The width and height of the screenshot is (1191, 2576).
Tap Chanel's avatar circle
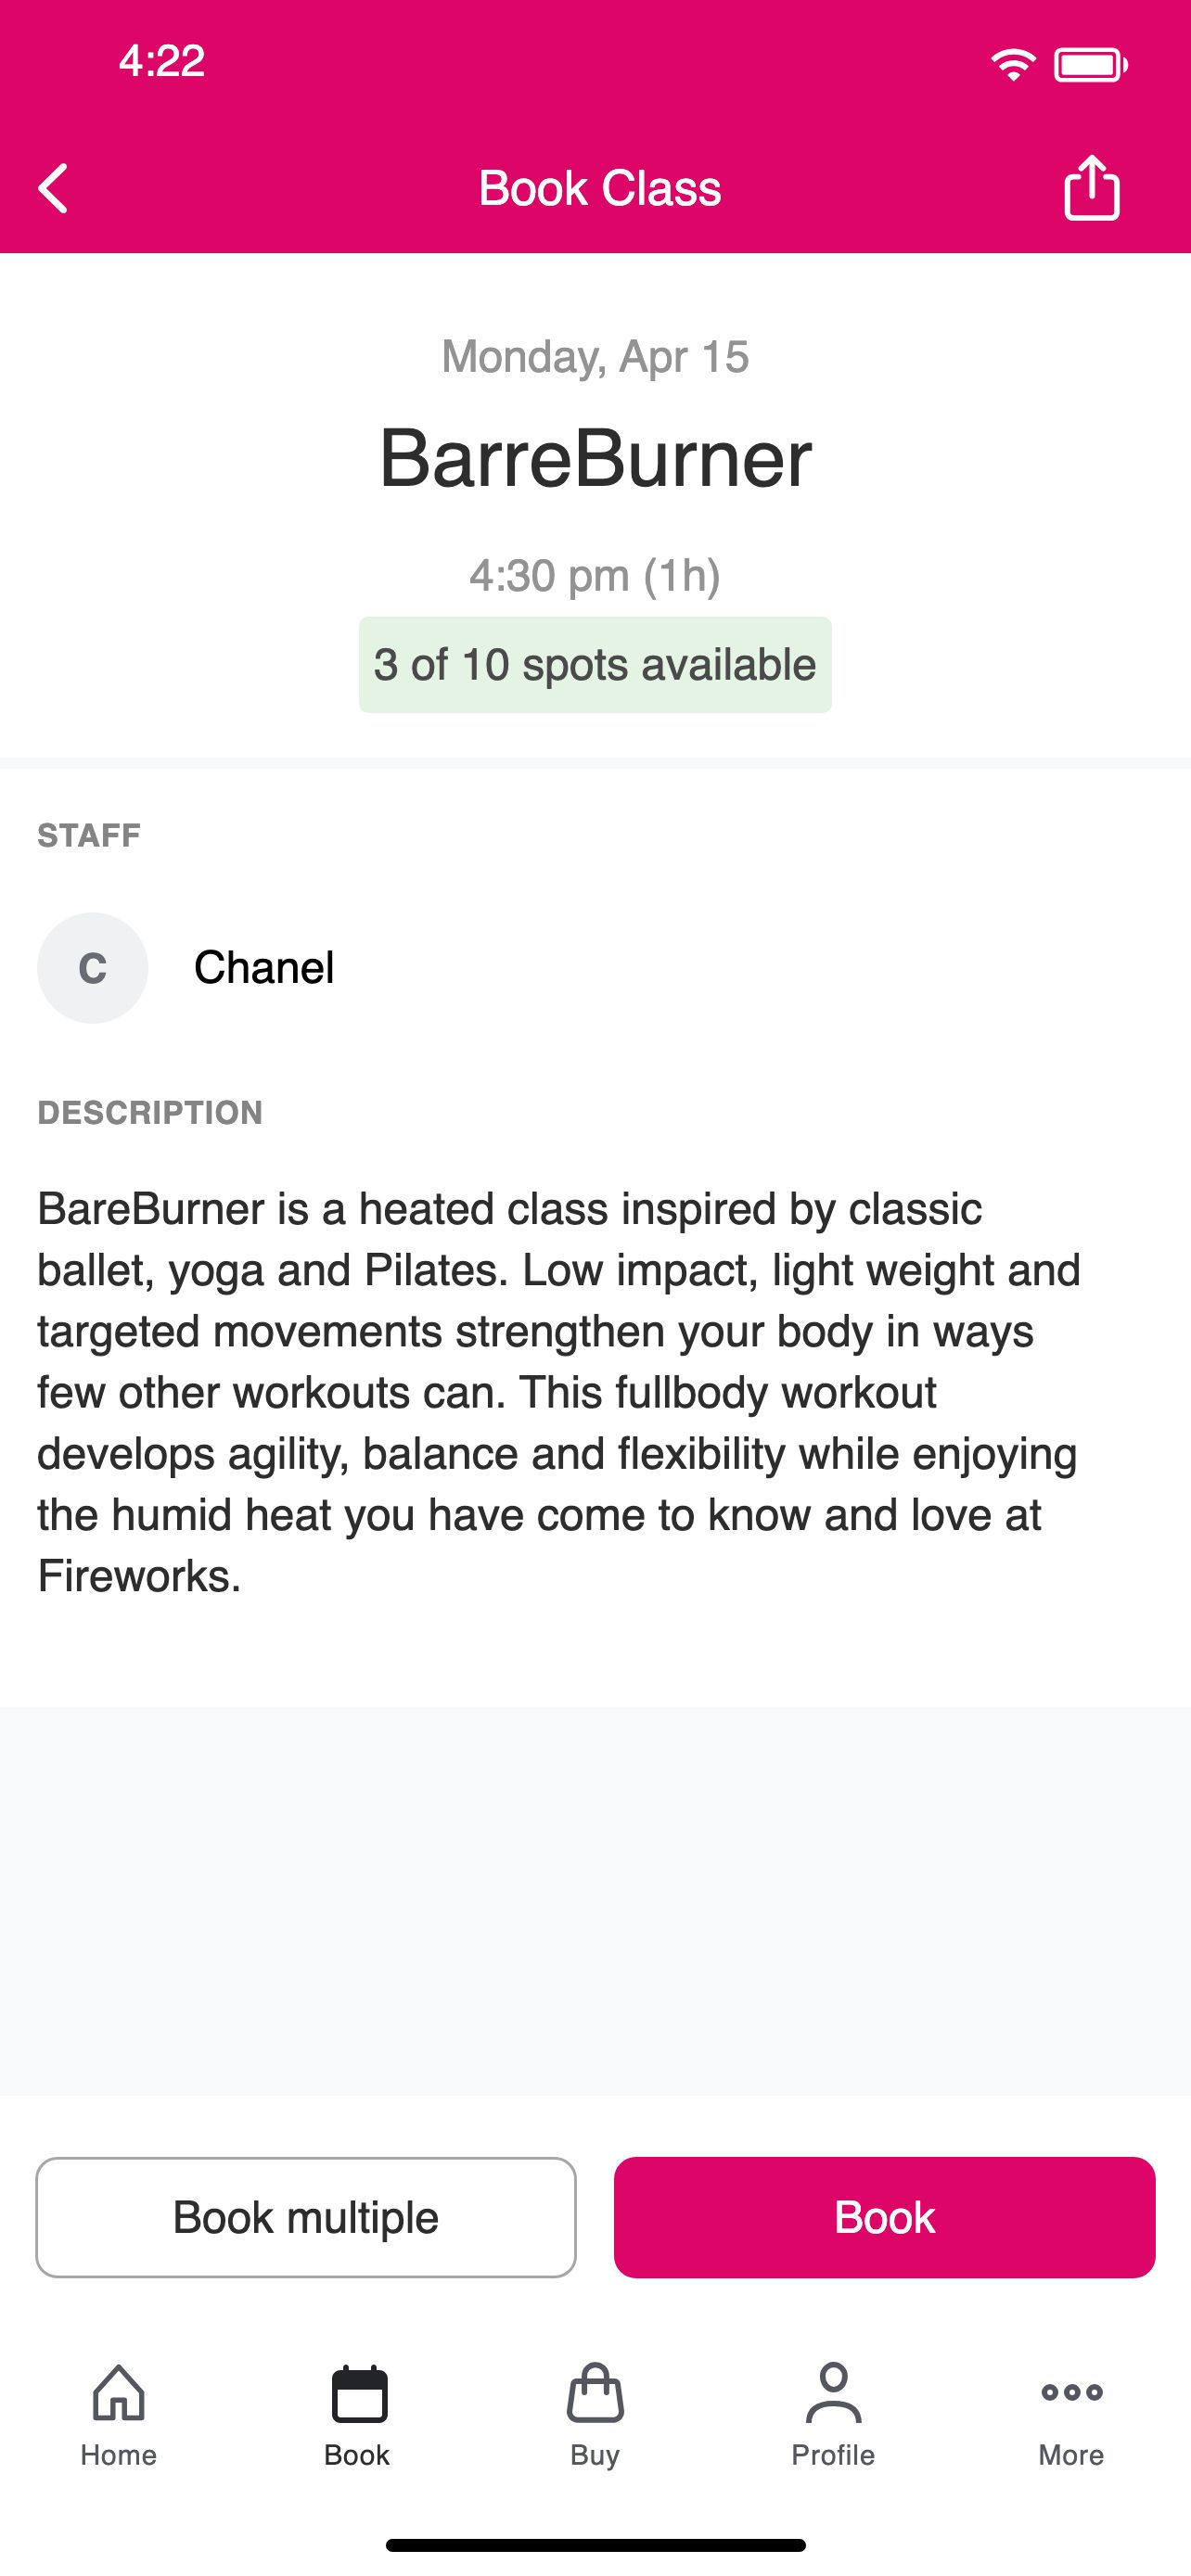[93, 967]
